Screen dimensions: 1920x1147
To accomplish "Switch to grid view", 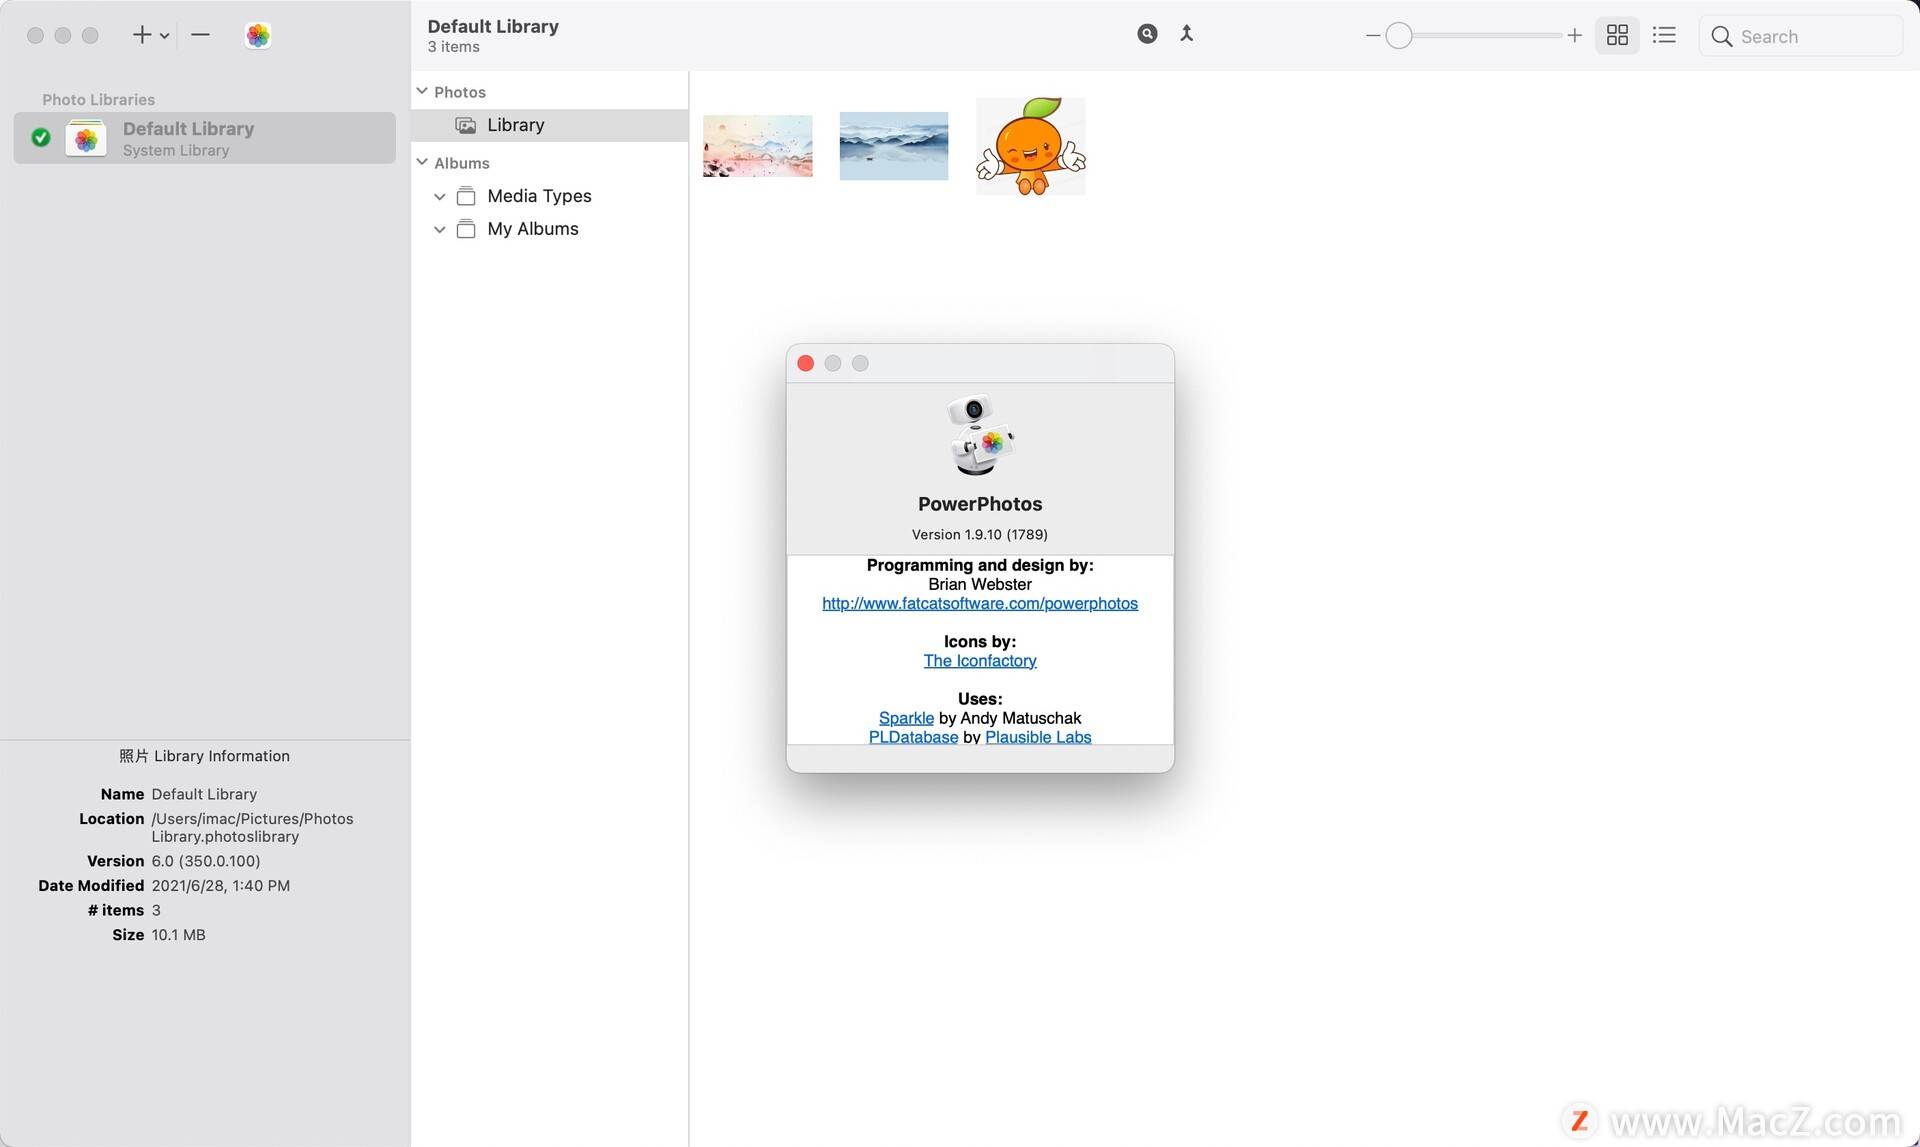I will tap(1617, 36).
